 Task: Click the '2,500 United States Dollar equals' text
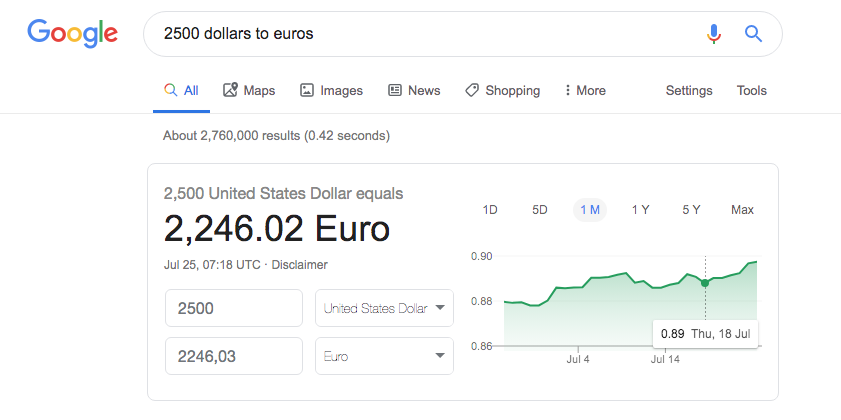(x=283, y=193)
